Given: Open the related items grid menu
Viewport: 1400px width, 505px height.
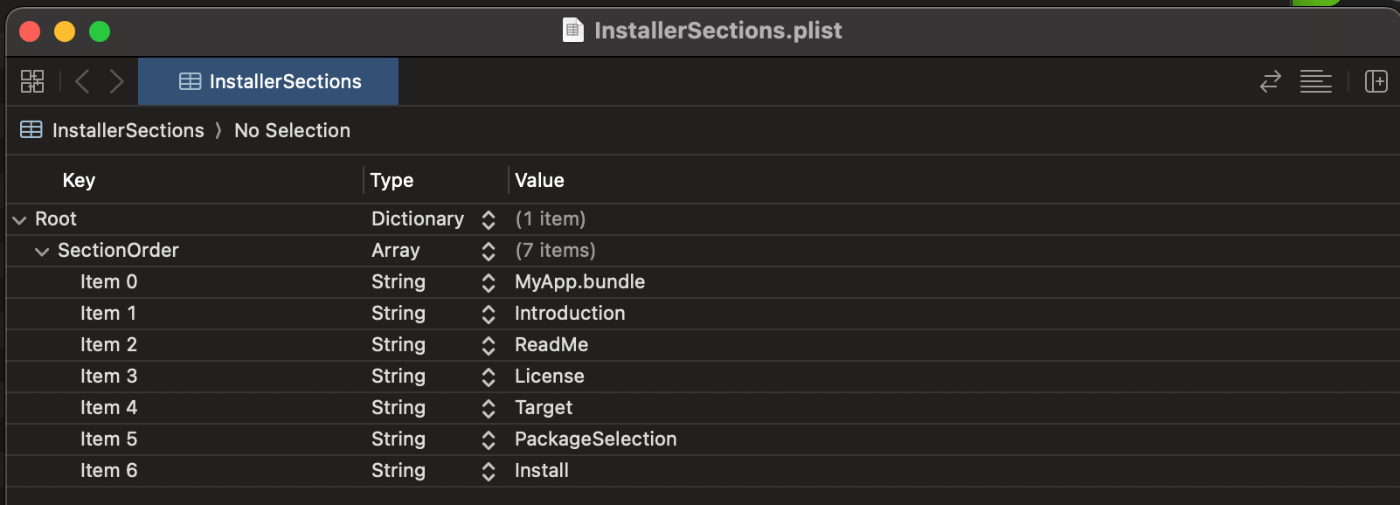Looking at the screenshot, I should pos(32,81).
